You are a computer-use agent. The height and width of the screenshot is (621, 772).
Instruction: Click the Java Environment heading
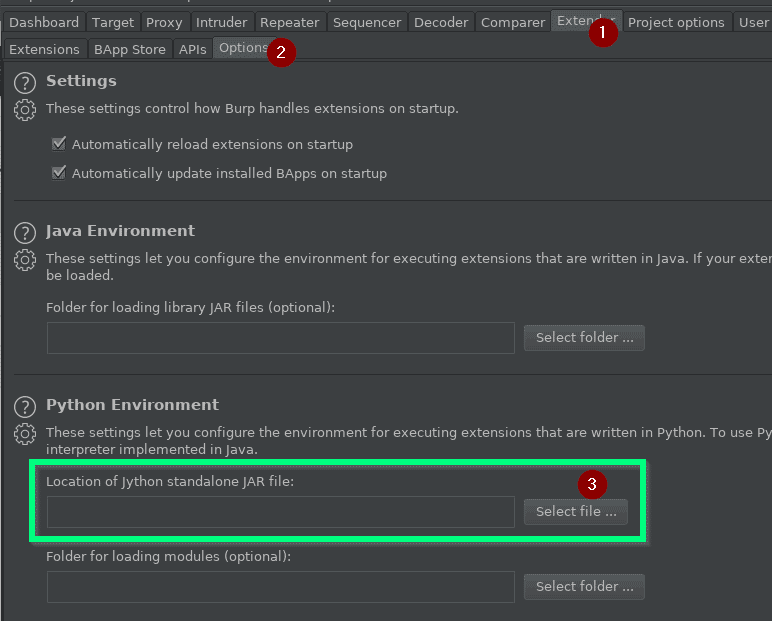click(120, 231)
